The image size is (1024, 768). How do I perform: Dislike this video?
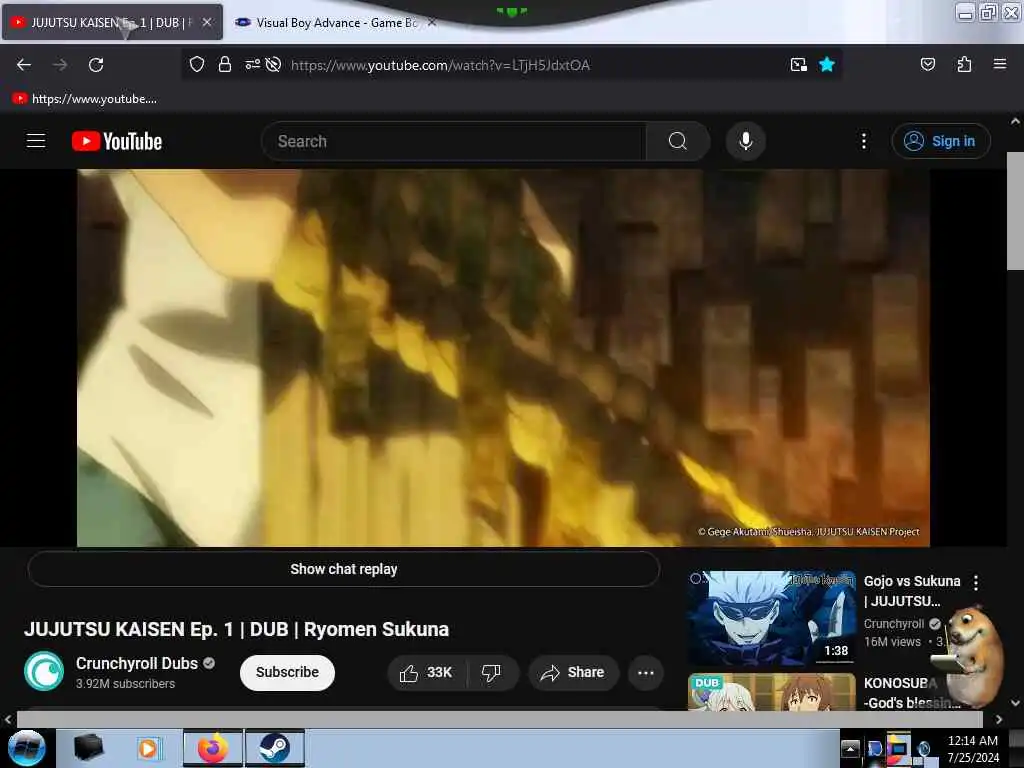pos(491,673)
